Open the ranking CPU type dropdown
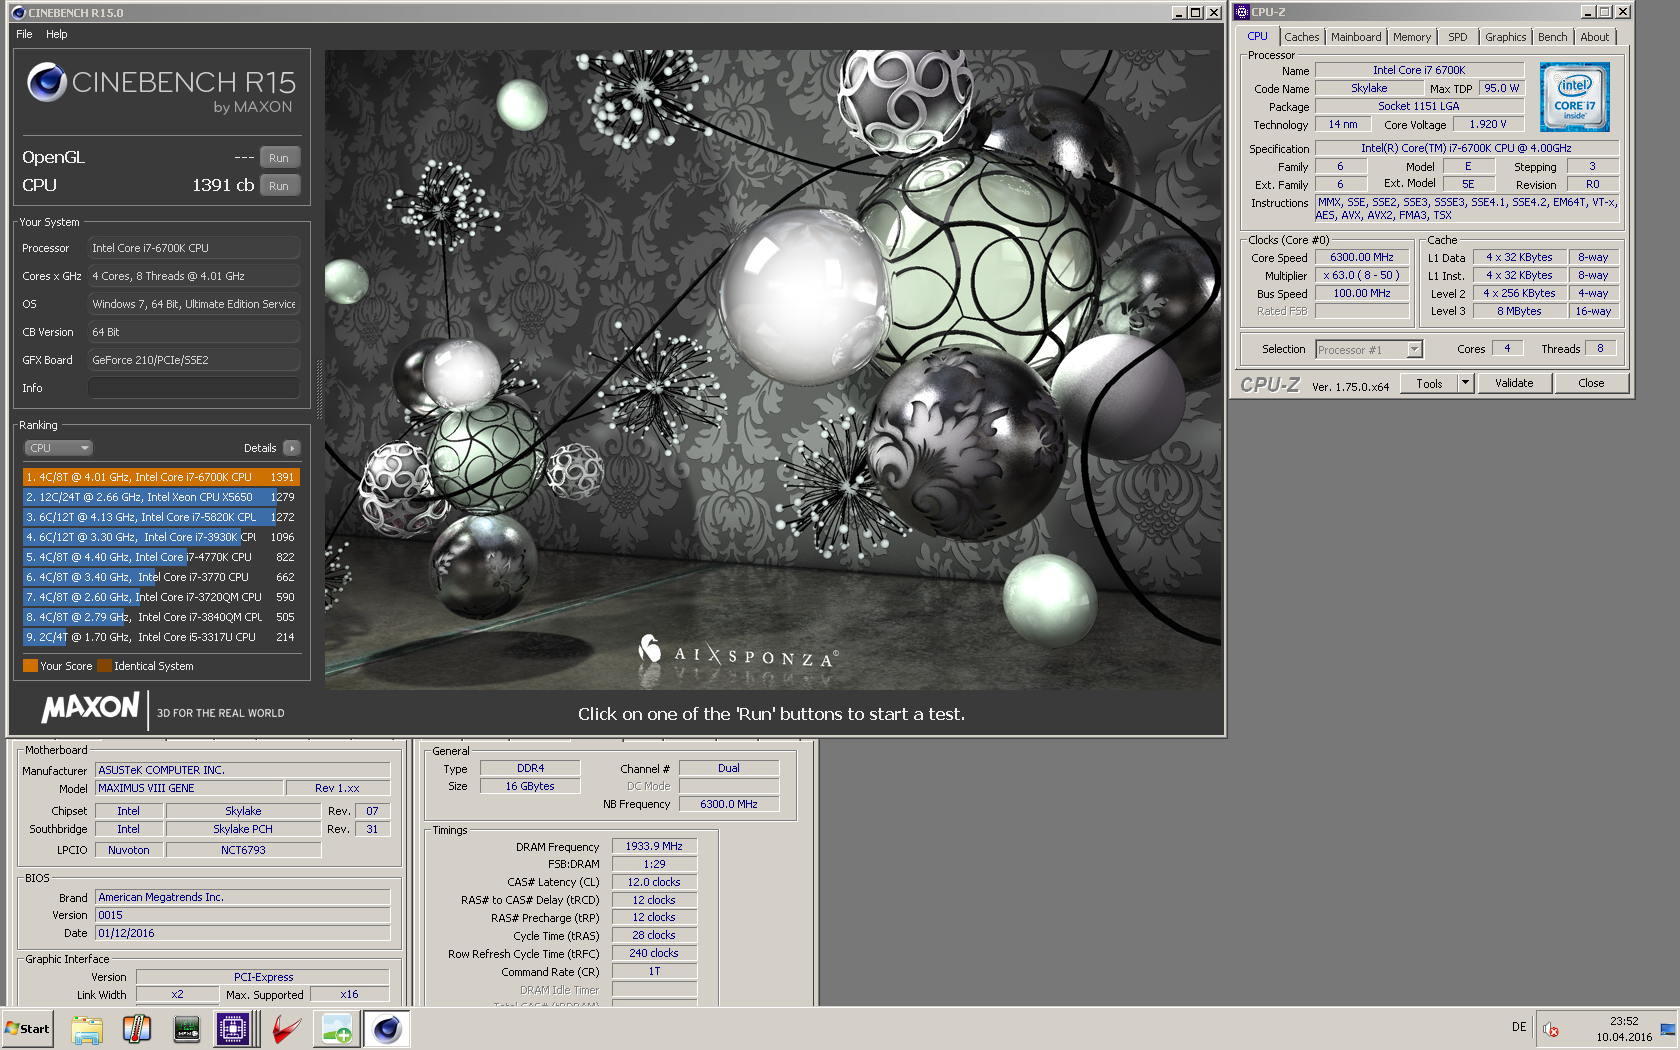 (58, 448)
